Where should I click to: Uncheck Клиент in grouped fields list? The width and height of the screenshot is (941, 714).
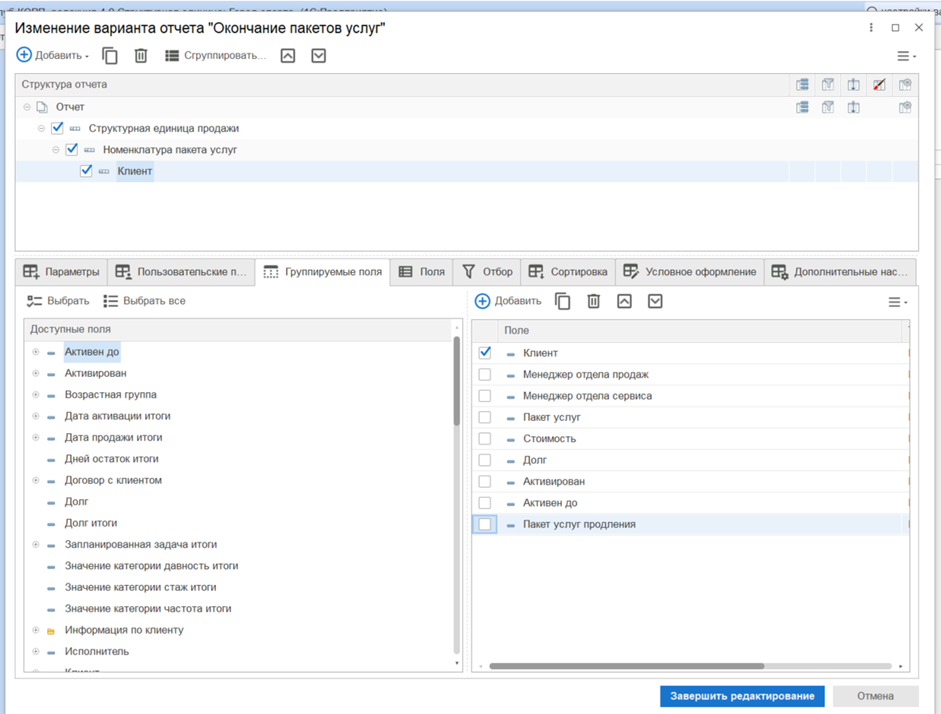[485, 353]
